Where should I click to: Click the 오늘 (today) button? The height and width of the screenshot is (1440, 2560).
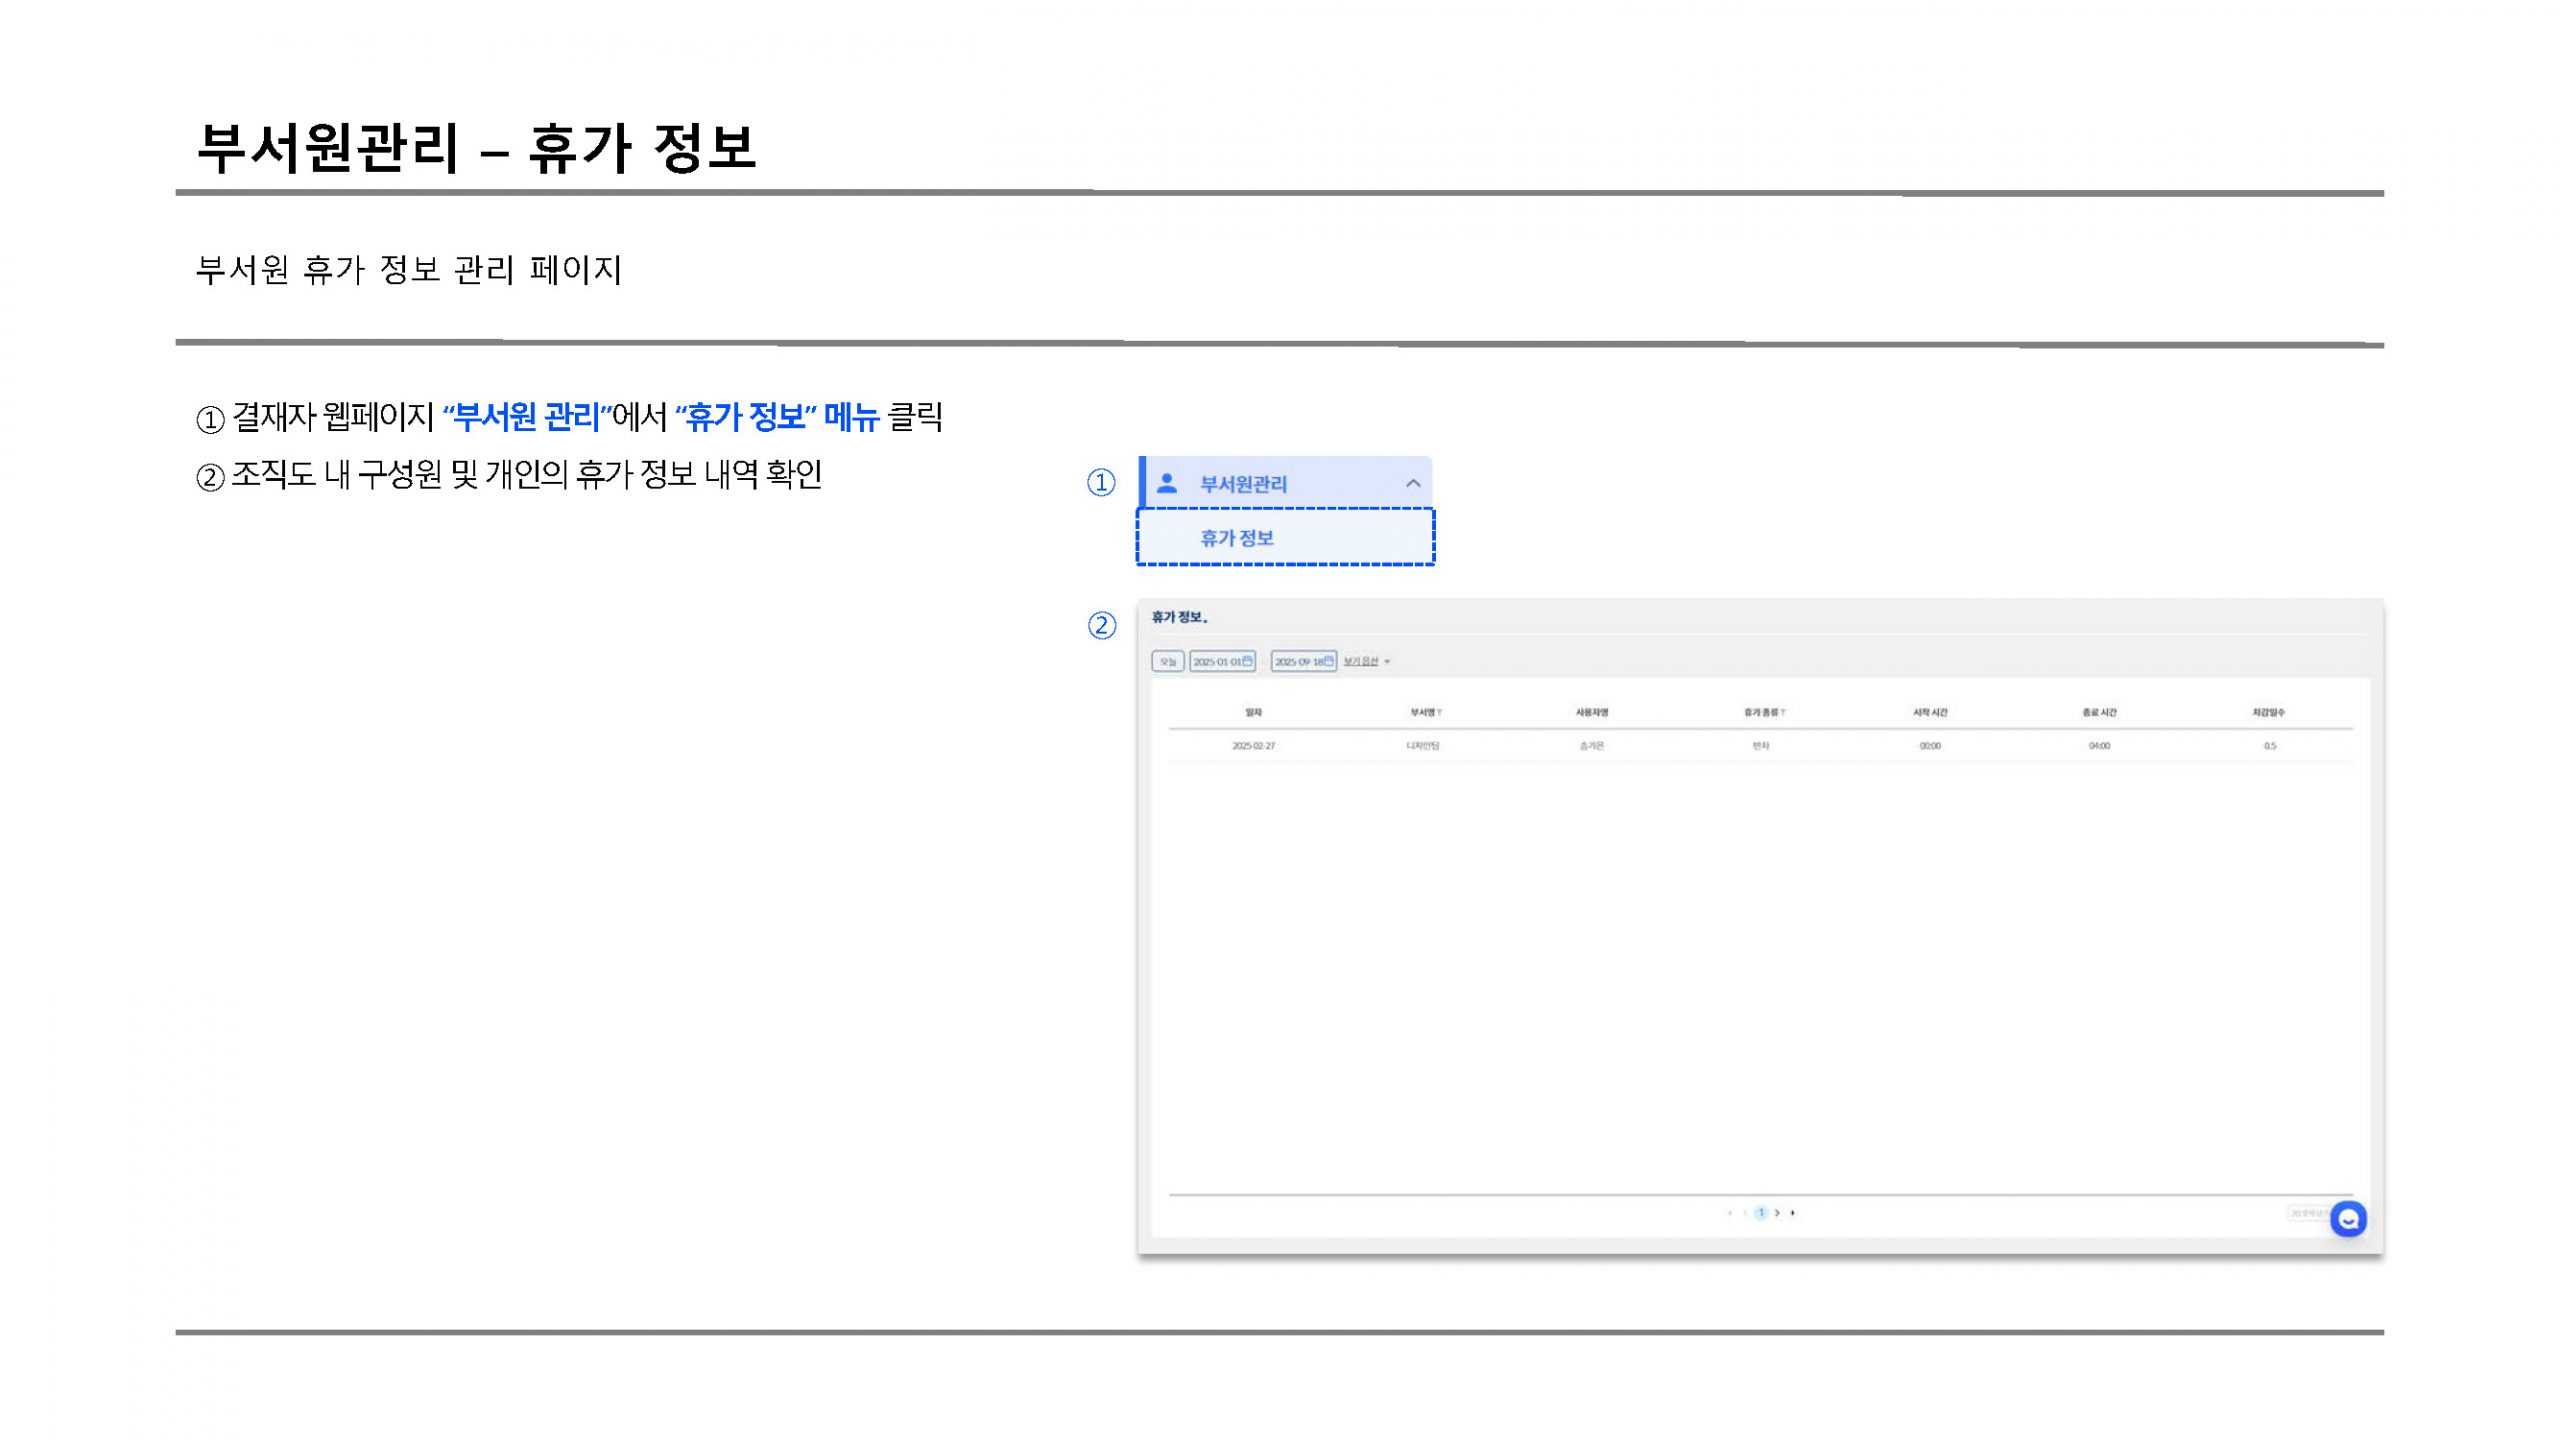coord(1167,661)
